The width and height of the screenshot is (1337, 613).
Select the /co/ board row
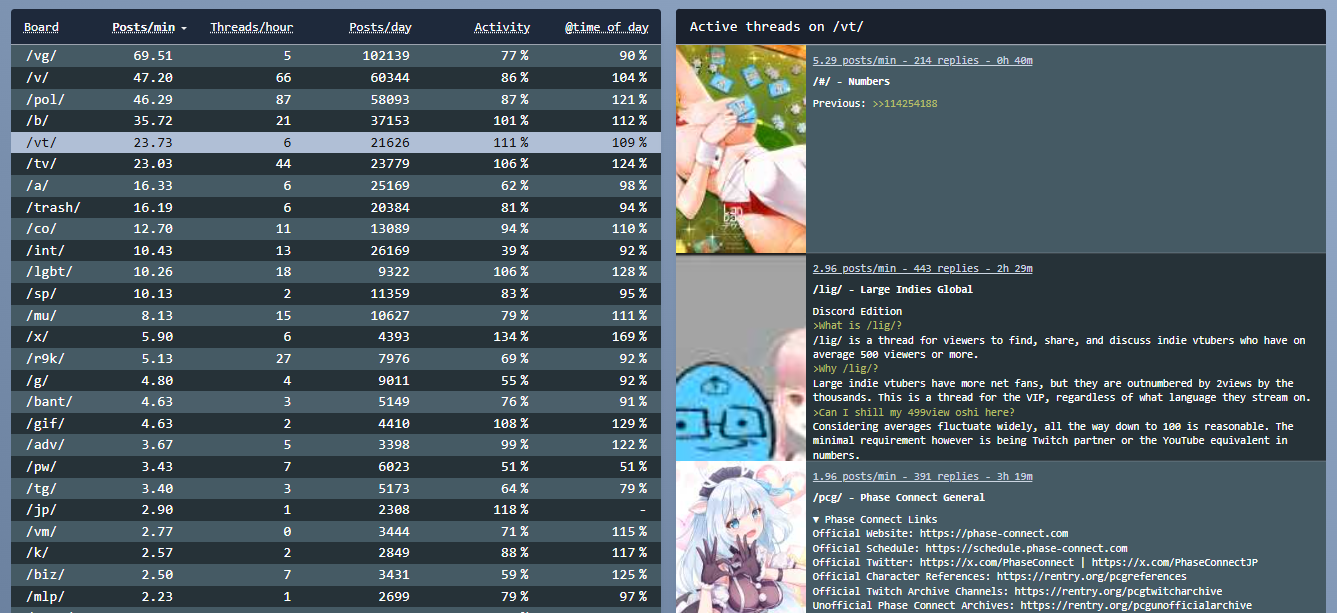pos(336,229)
